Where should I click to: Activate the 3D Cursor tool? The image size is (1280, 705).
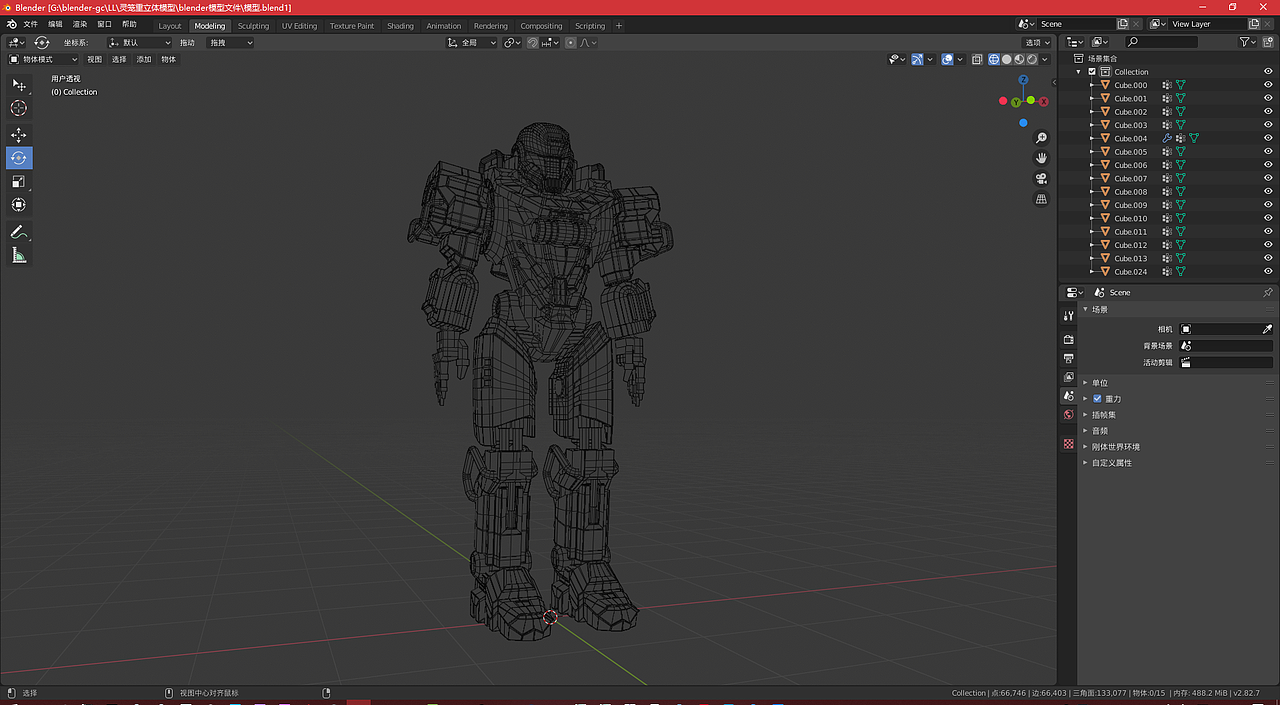[19, 108]
